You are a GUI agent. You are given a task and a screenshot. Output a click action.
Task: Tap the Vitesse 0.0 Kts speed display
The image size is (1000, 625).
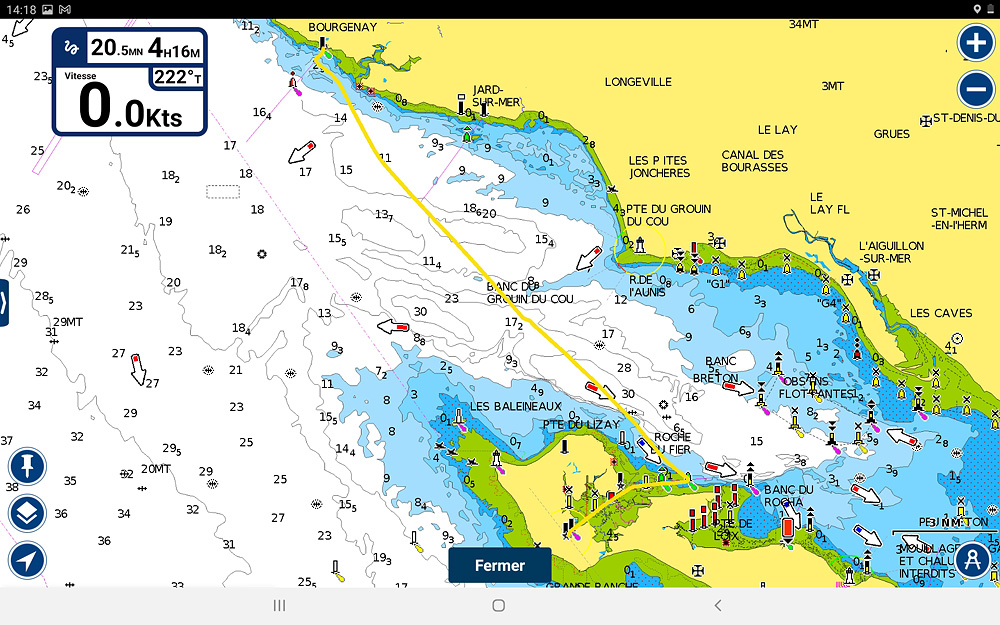(x=130, y=105)
